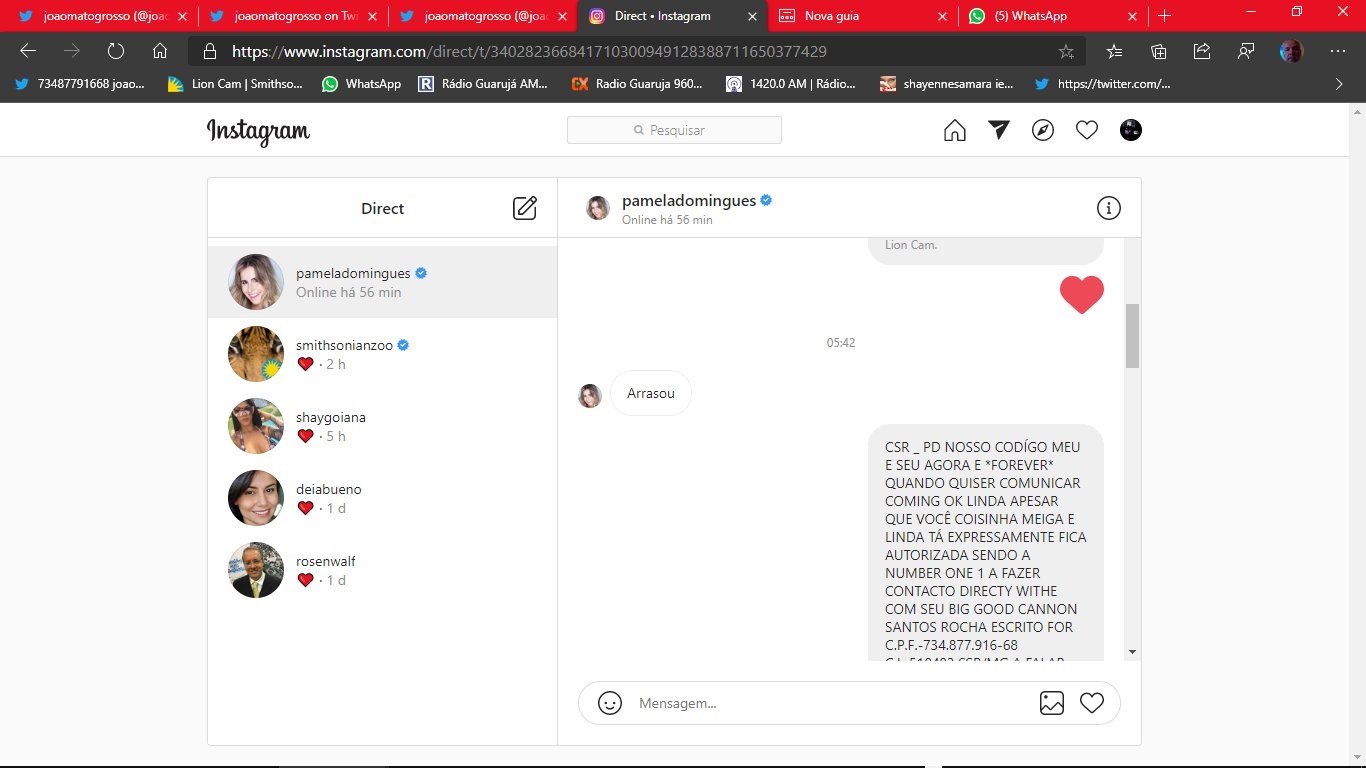This screenshot has width=1366, height=768.
Task: Open the browser favorites list icon
Action: coord(1115,51)
